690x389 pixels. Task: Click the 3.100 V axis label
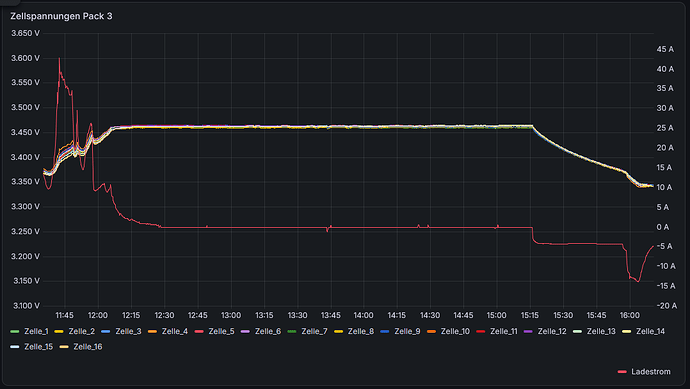(26, 306)
